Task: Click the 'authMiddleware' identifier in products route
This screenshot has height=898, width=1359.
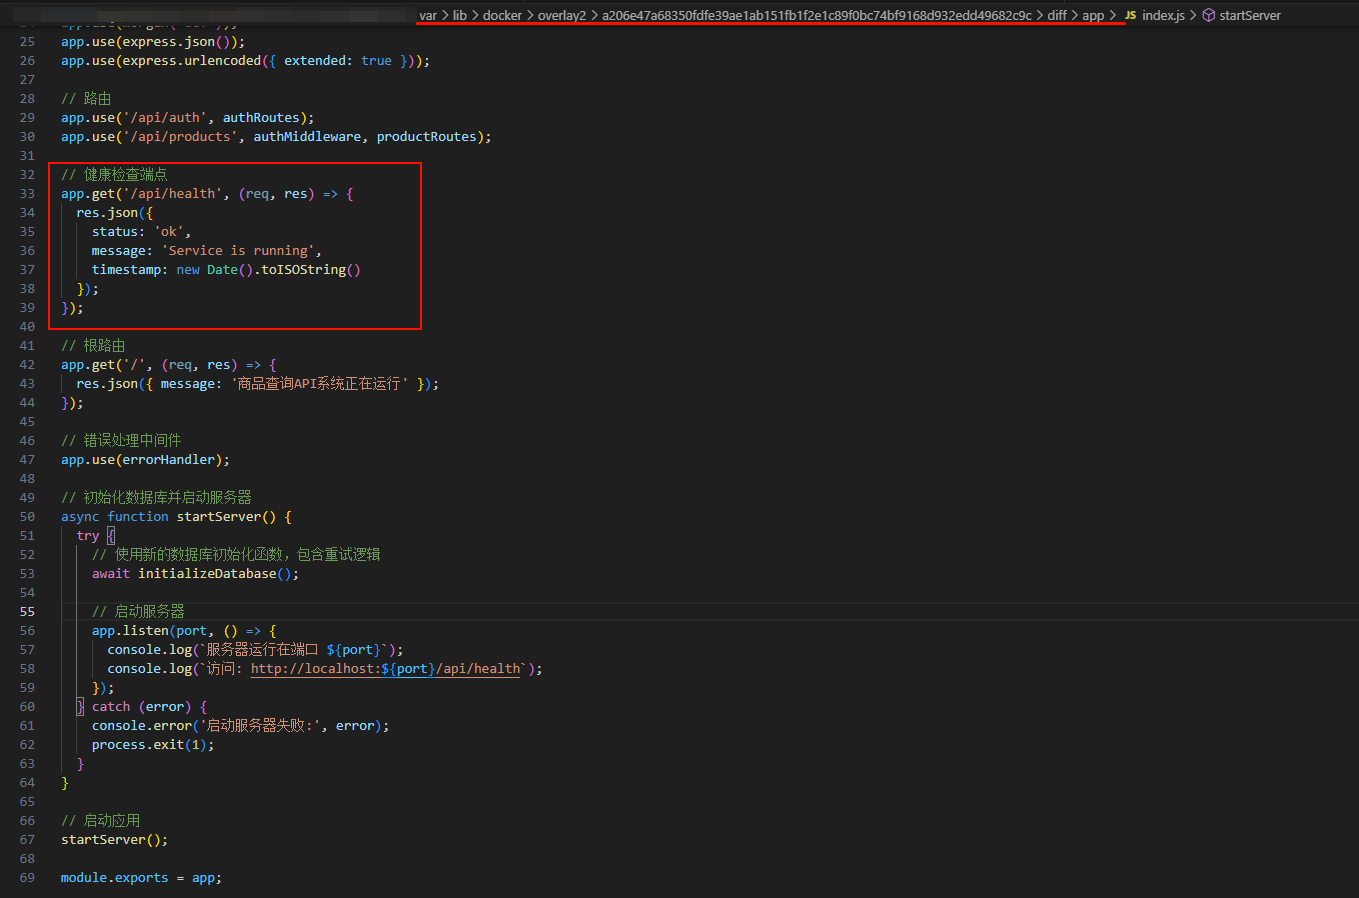Action: [307, 137]
